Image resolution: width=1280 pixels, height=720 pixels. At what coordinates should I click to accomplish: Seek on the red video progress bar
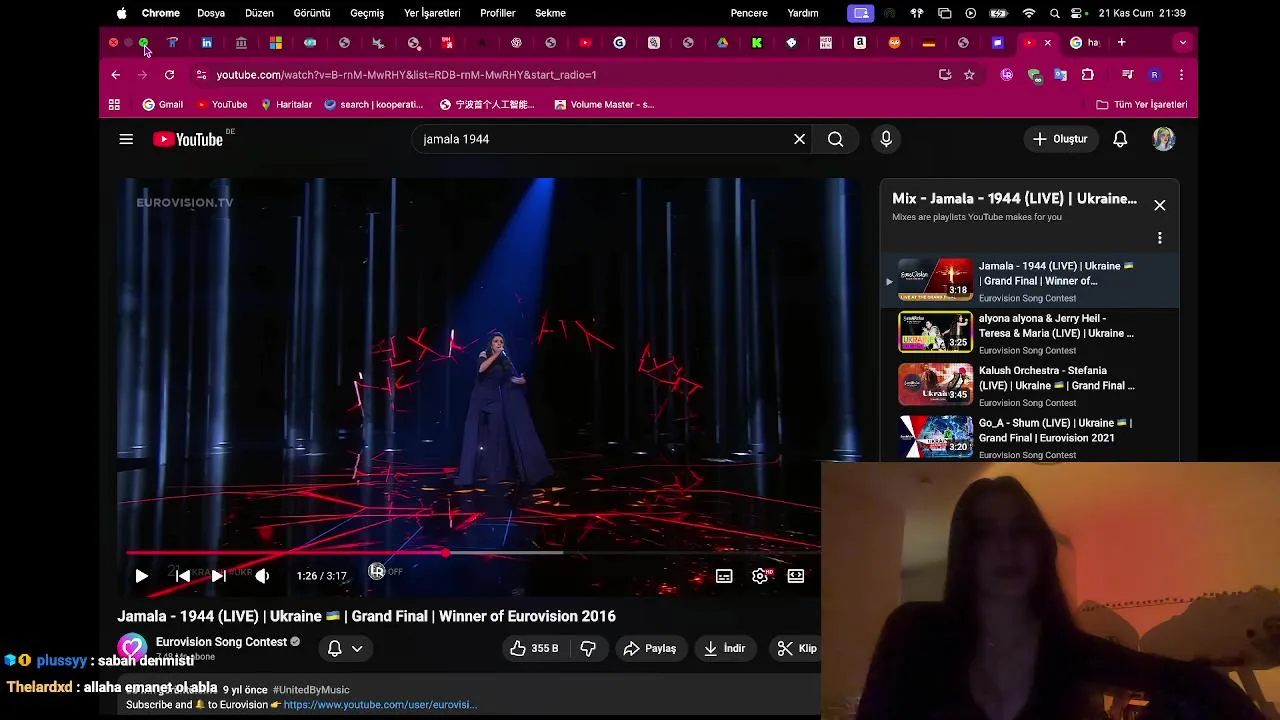(x=473, y=552)
